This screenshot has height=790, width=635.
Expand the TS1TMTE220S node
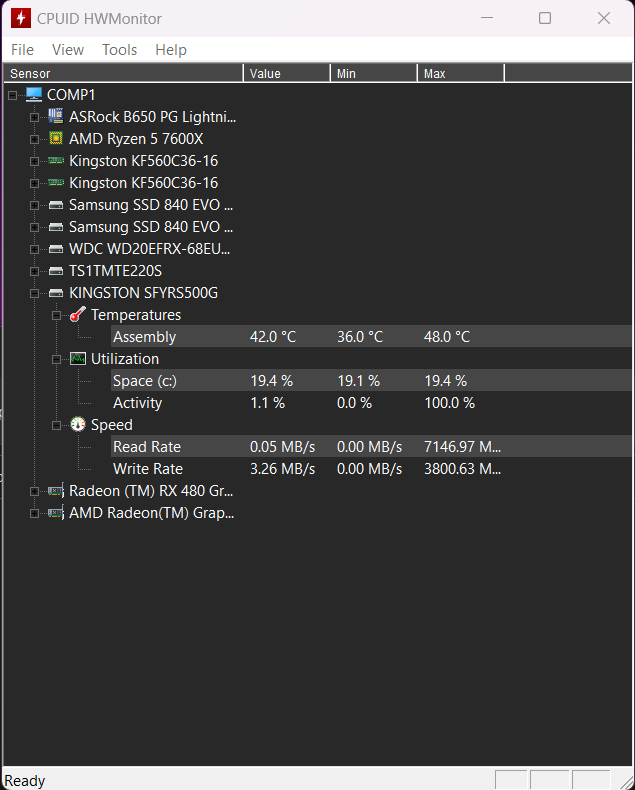[34, 271]
